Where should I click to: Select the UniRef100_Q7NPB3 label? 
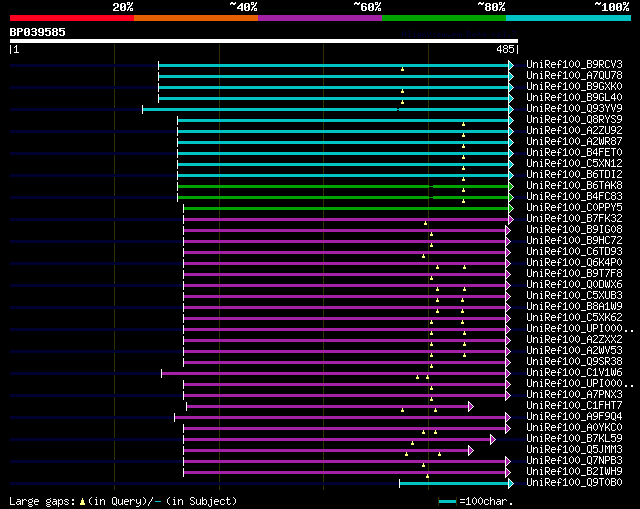(x=574, y=461)
